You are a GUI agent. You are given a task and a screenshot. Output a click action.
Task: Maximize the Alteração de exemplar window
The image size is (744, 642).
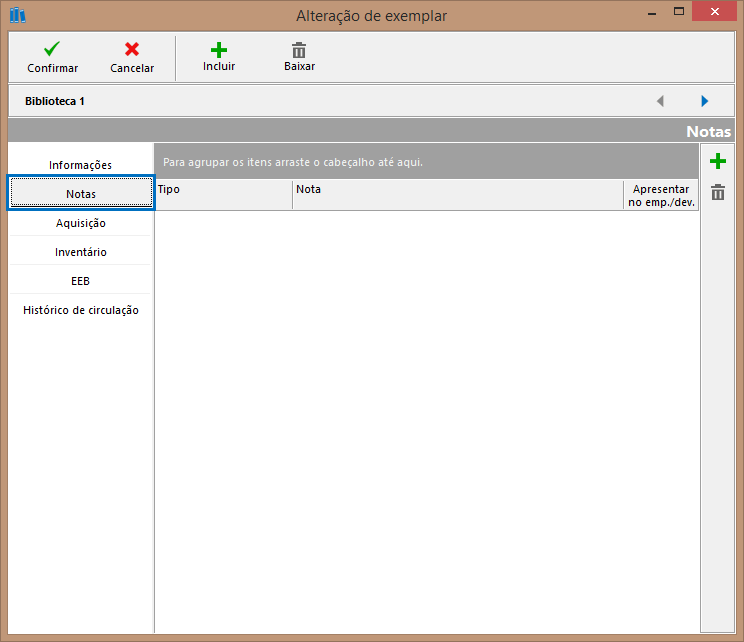pyautogui.click(x=679, y=12)
